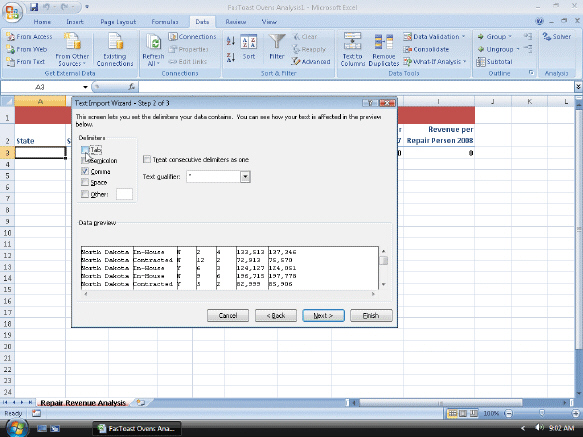
Task: Open the Text qualifier dropdown
Action: [245, 177]
